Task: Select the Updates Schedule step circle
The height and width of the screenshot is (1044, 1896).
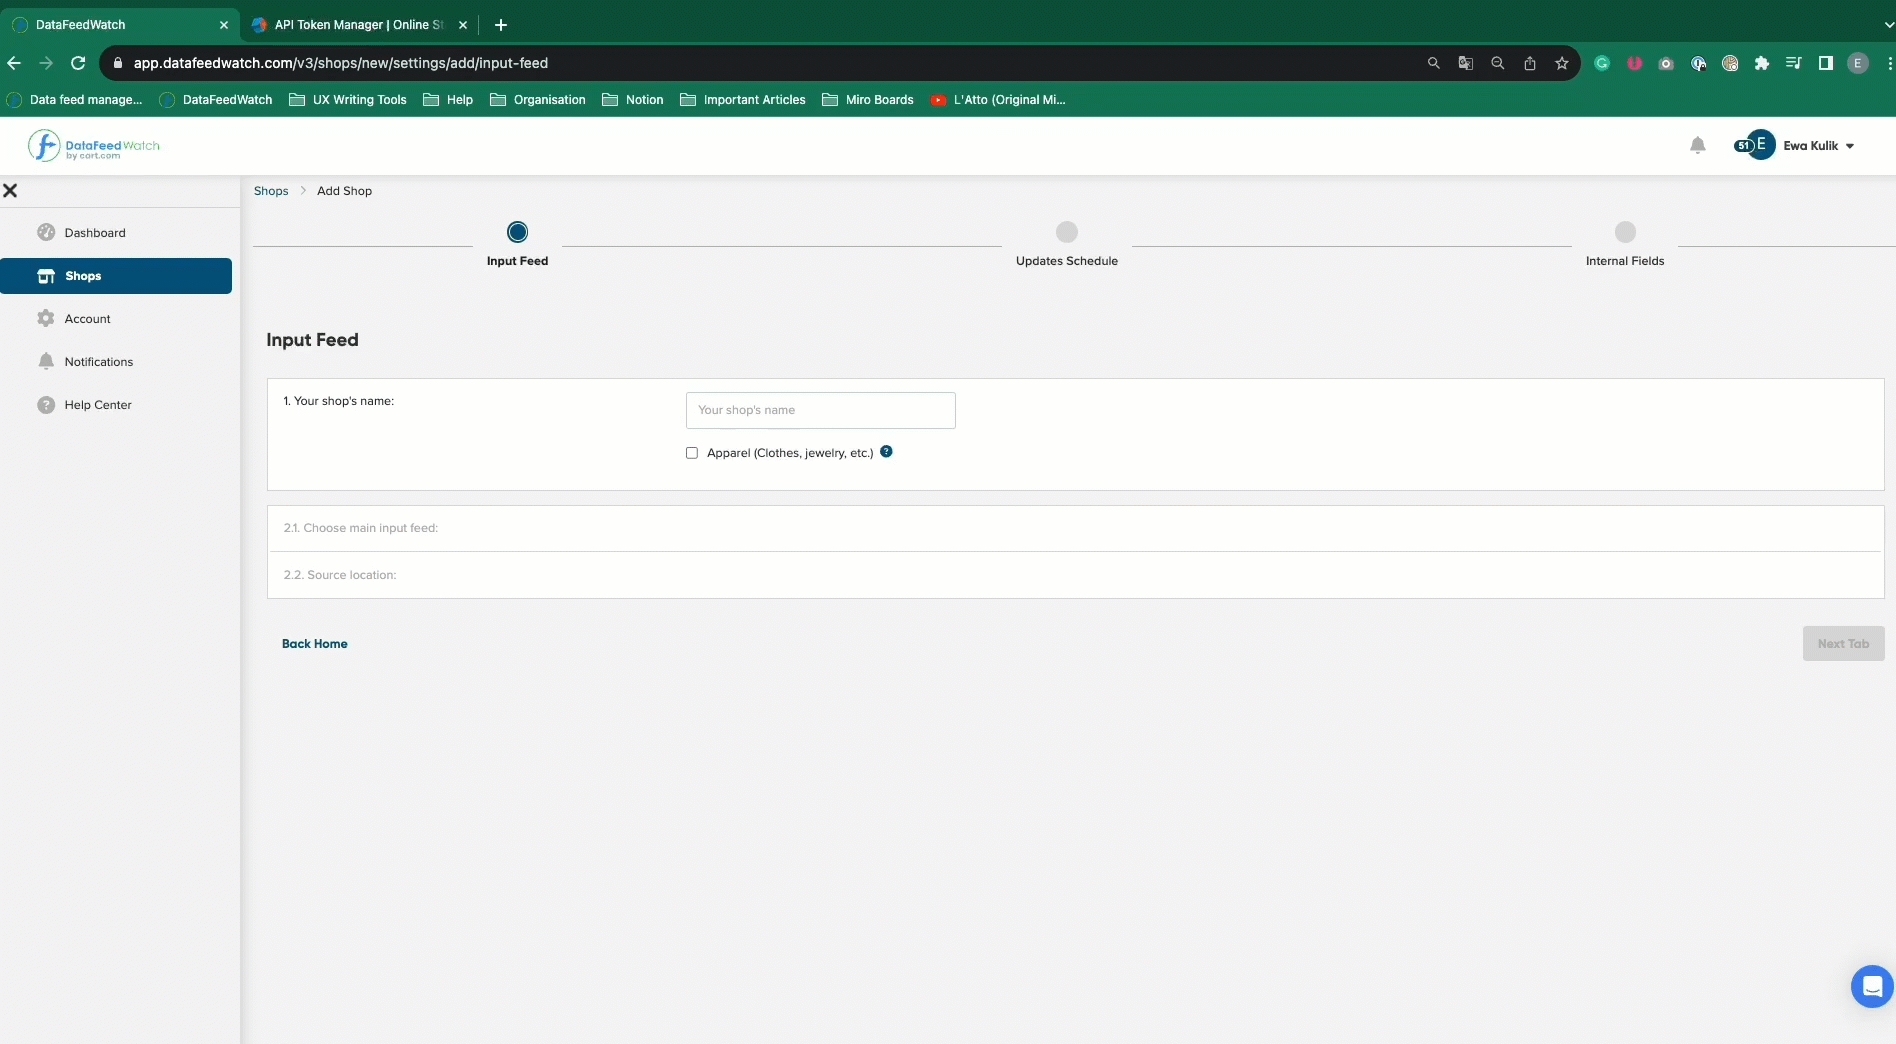Action: tap(1067, 232)
